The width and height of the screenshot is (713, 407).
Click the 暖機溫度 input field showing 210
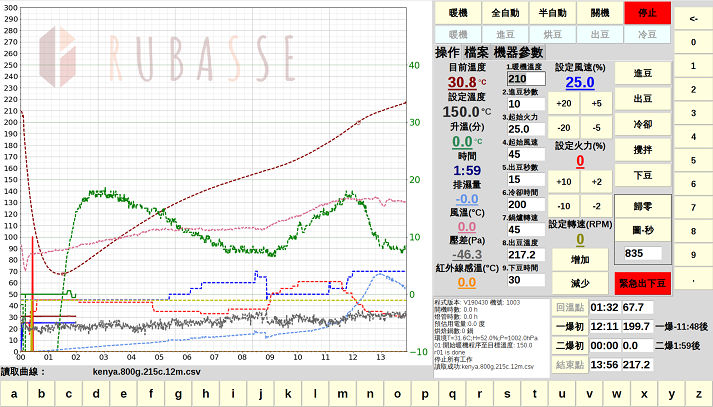coord(525,79)
